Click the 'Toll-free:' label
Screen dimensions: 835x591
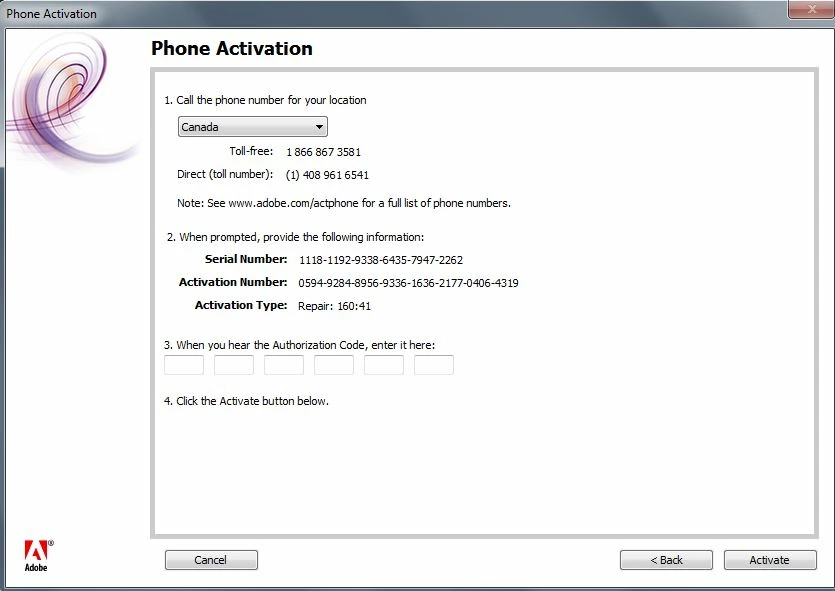251,151
